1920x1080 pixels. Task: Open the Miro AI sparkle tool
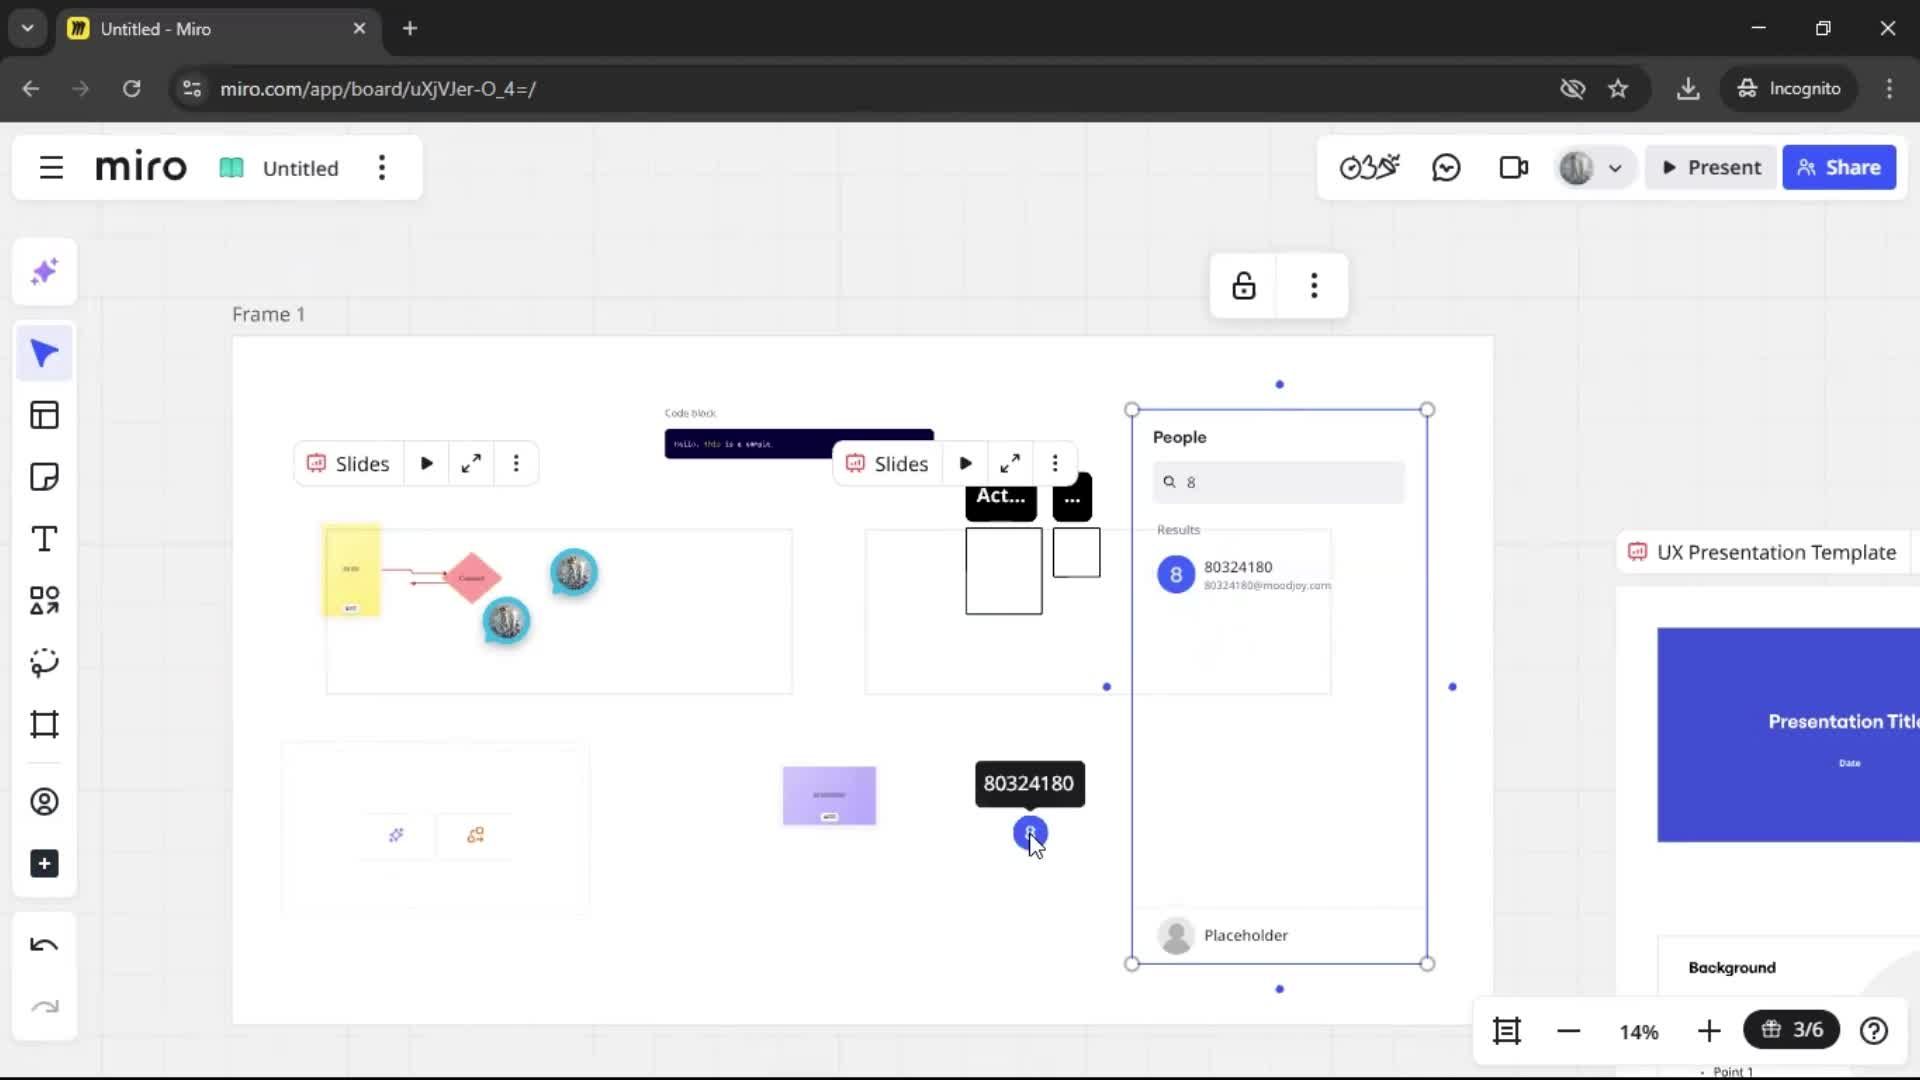pos(44,272)
